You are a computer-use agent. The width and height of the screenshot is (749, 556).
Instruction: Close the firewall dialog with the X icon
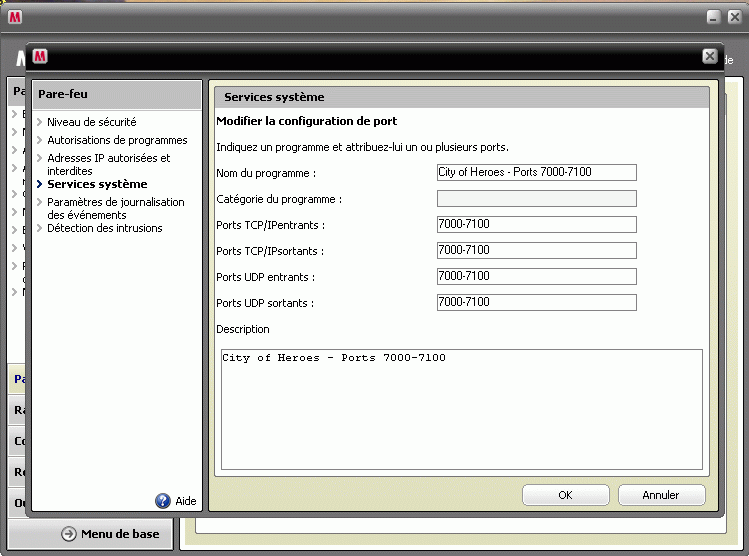coord(710,57)
